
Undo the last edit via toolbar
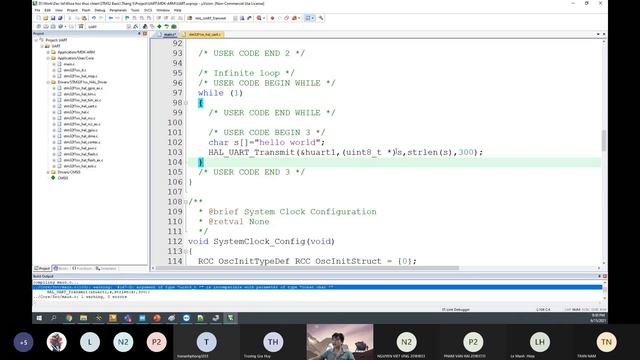(94, 18)
